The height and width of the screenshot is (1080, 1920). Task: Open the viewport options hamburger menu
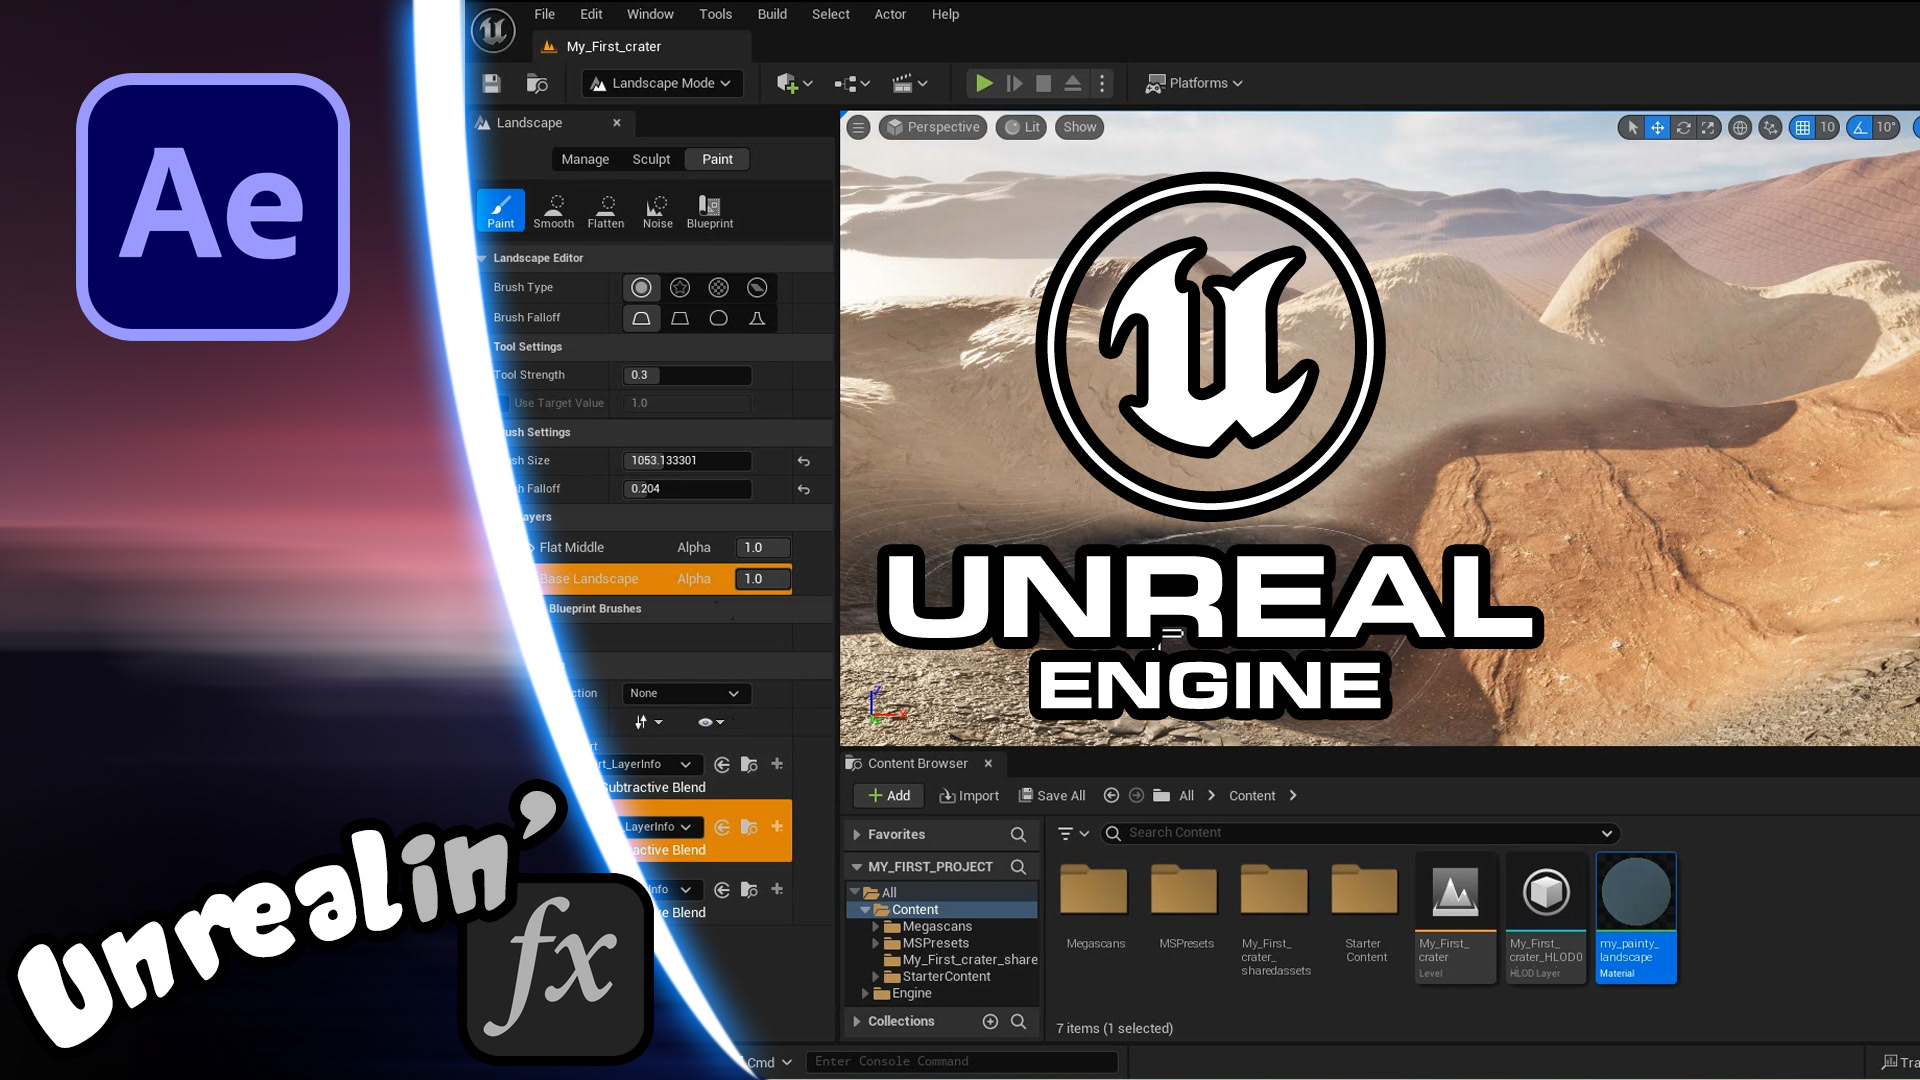coord(858,127)
